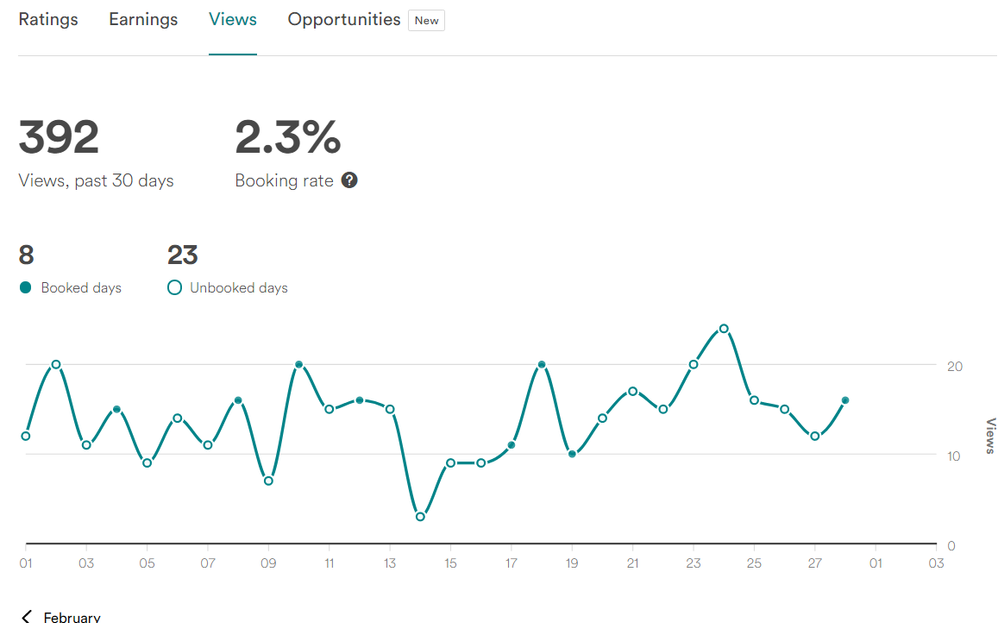
Task: Click the Unbooked days hollow legend circle
Action: 175,288
